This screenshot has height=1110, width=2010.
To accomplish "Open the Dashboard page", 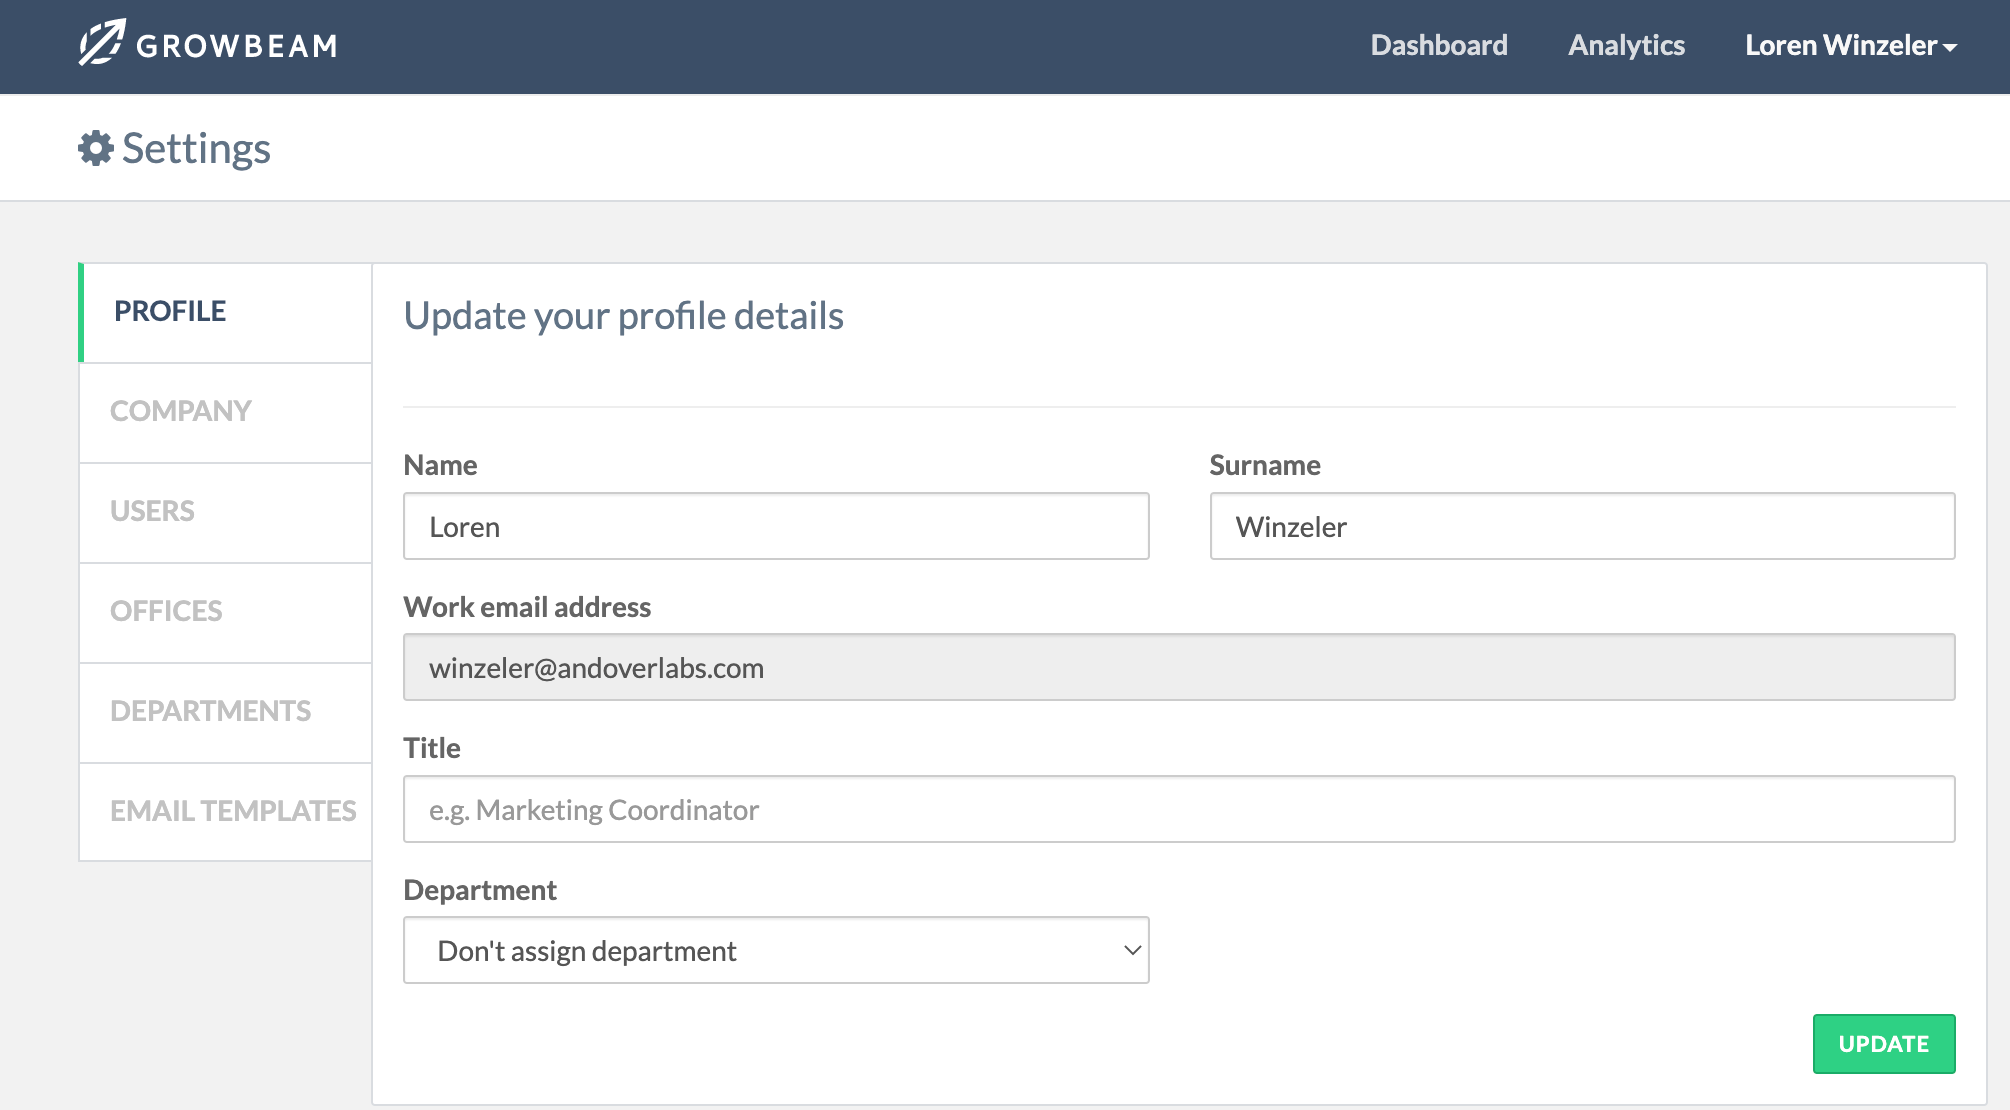I will click(1438, 45).
